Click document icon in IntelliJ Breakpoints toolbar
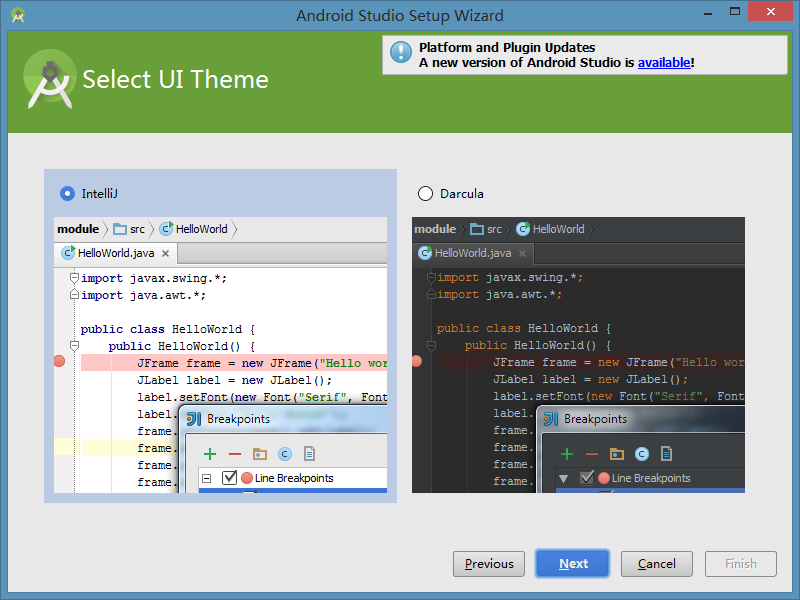Screen dimensions: 800x600 coord(309,454)
